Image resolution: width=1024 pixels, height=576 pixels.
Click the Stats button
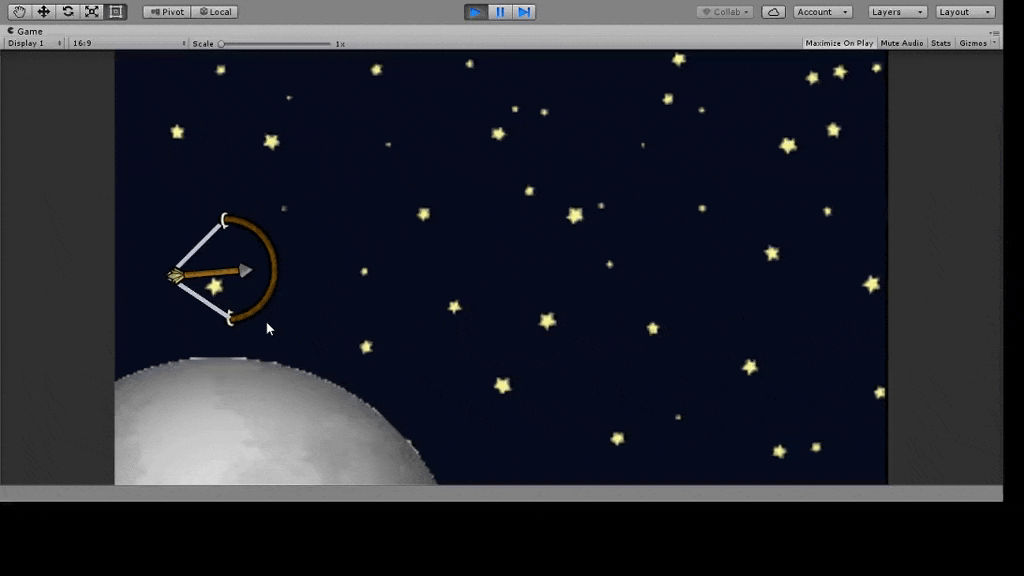click(941, 43)
